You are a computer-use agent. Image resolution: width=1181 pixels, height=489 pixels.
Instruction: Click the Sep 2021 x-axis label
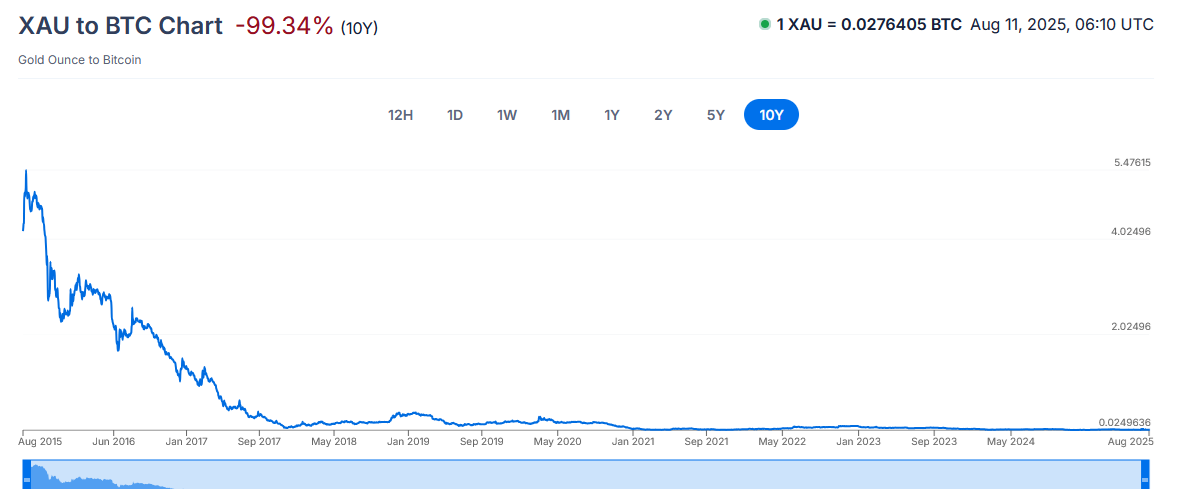tap(706, 442)
